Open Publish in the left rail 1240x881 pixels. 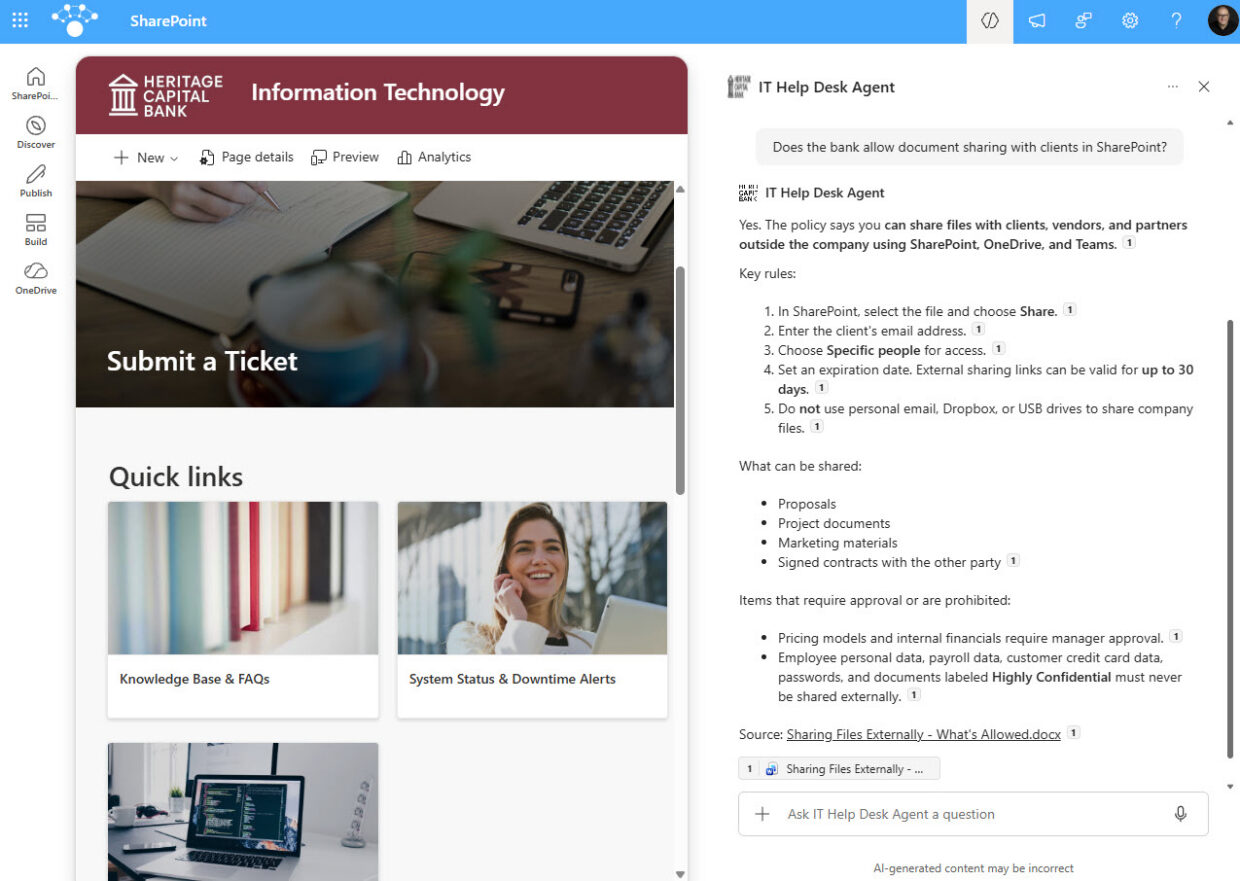[35, 181]
